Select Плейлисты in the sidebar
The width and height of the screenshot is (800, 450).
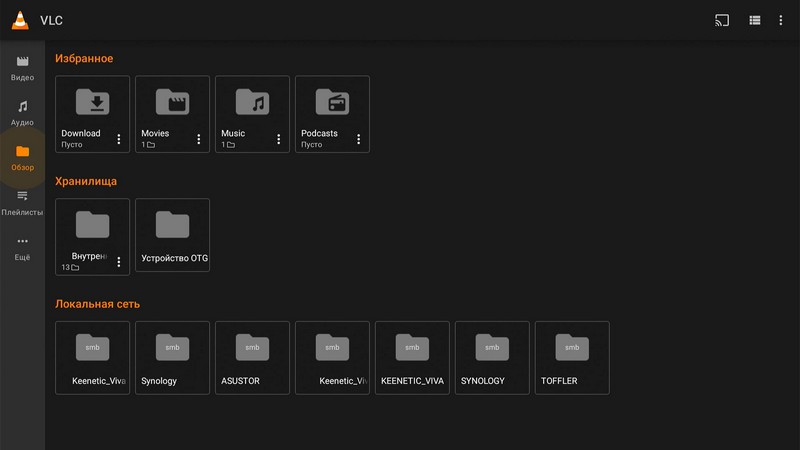(x=22, y=203)
